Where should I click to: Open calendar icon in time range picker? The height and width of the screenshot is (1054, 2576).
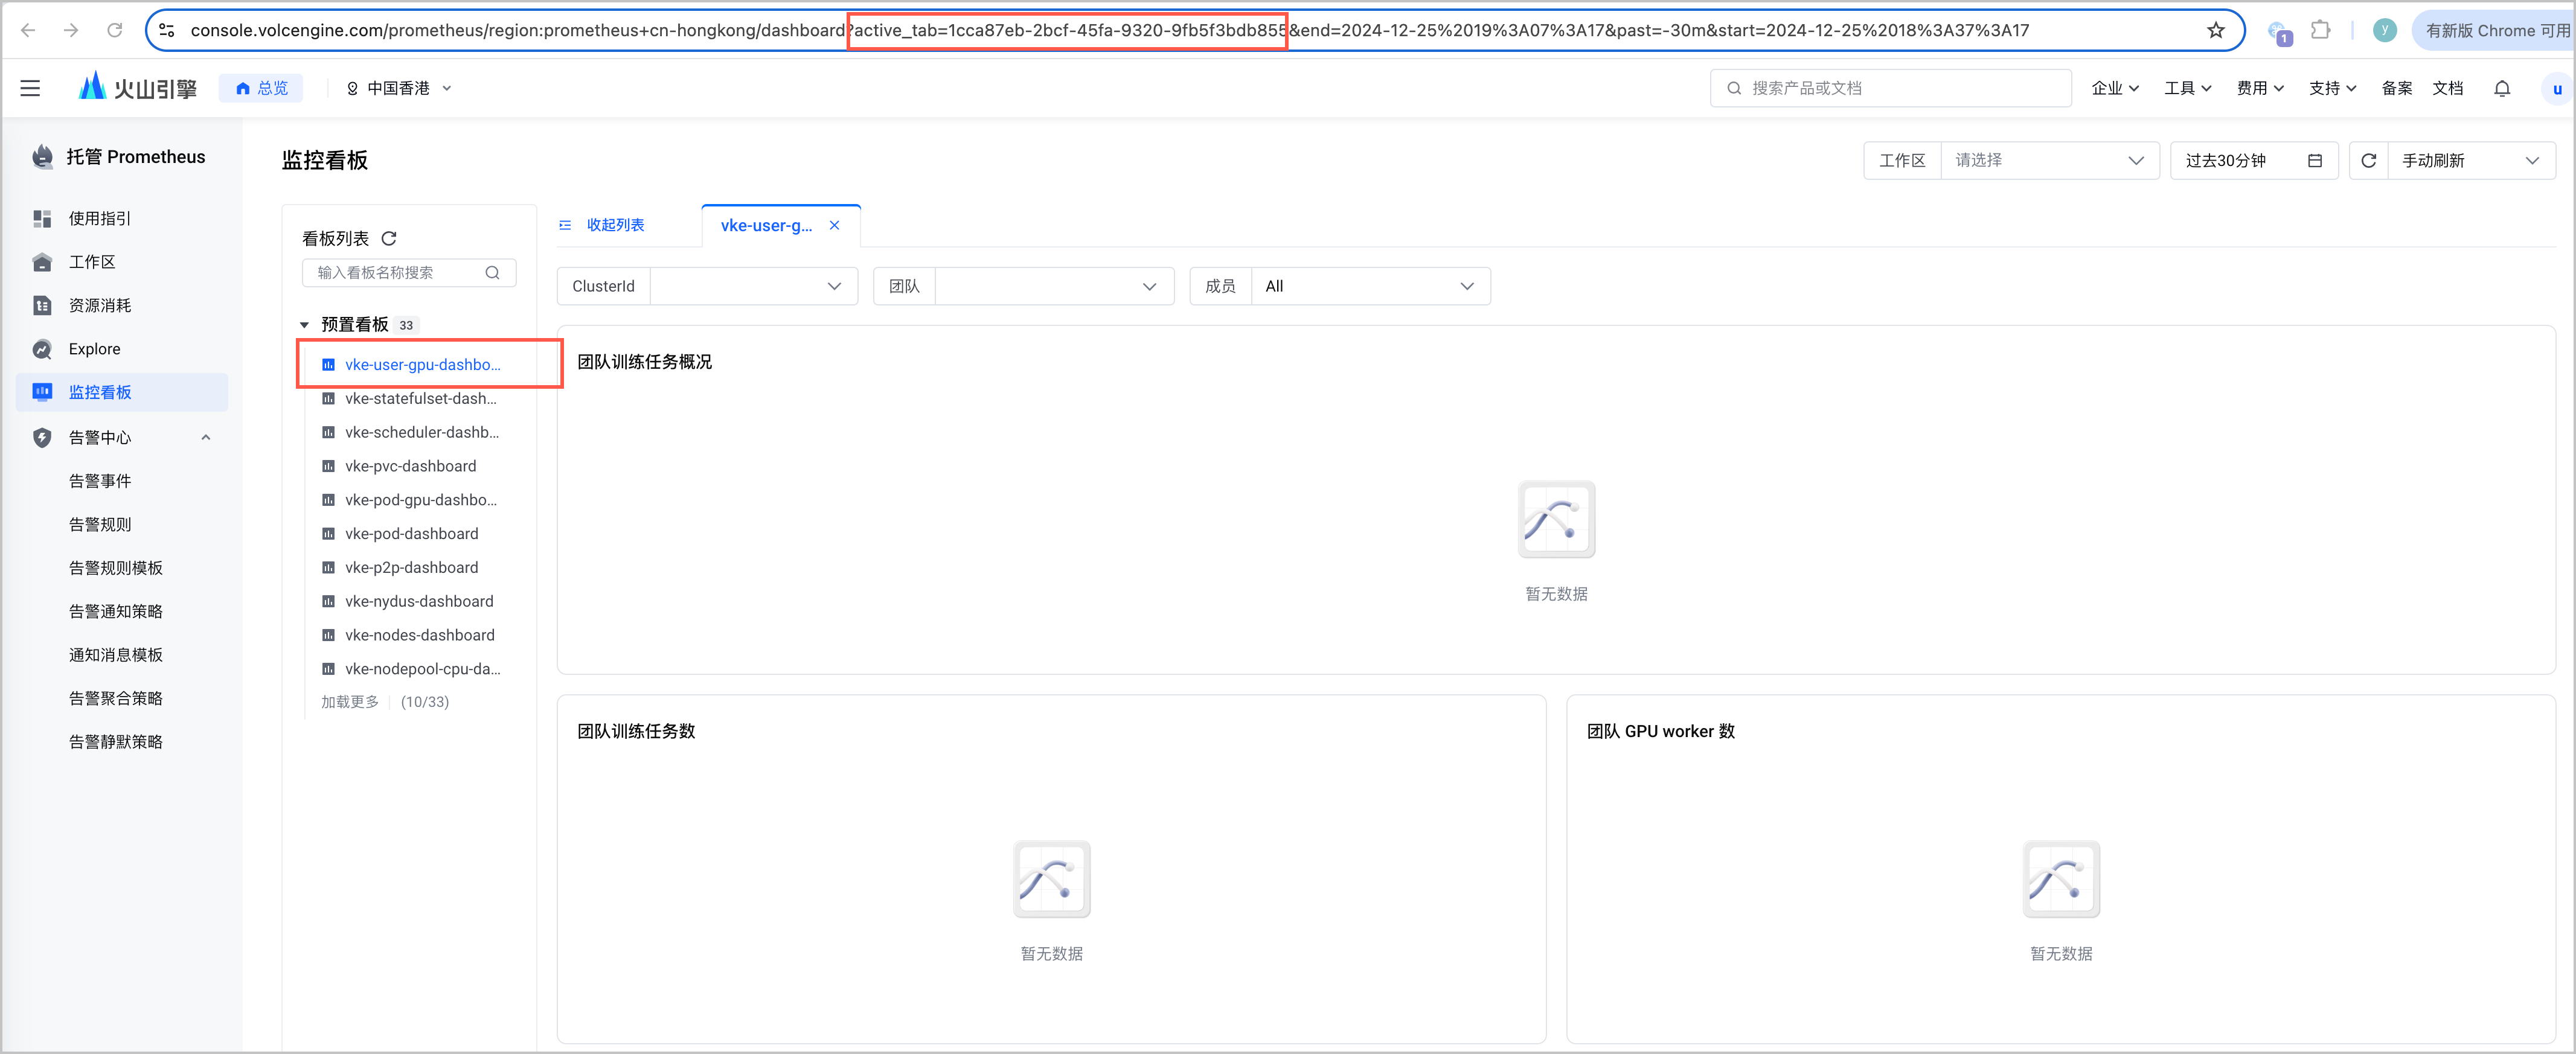(x=2314, y=160)
